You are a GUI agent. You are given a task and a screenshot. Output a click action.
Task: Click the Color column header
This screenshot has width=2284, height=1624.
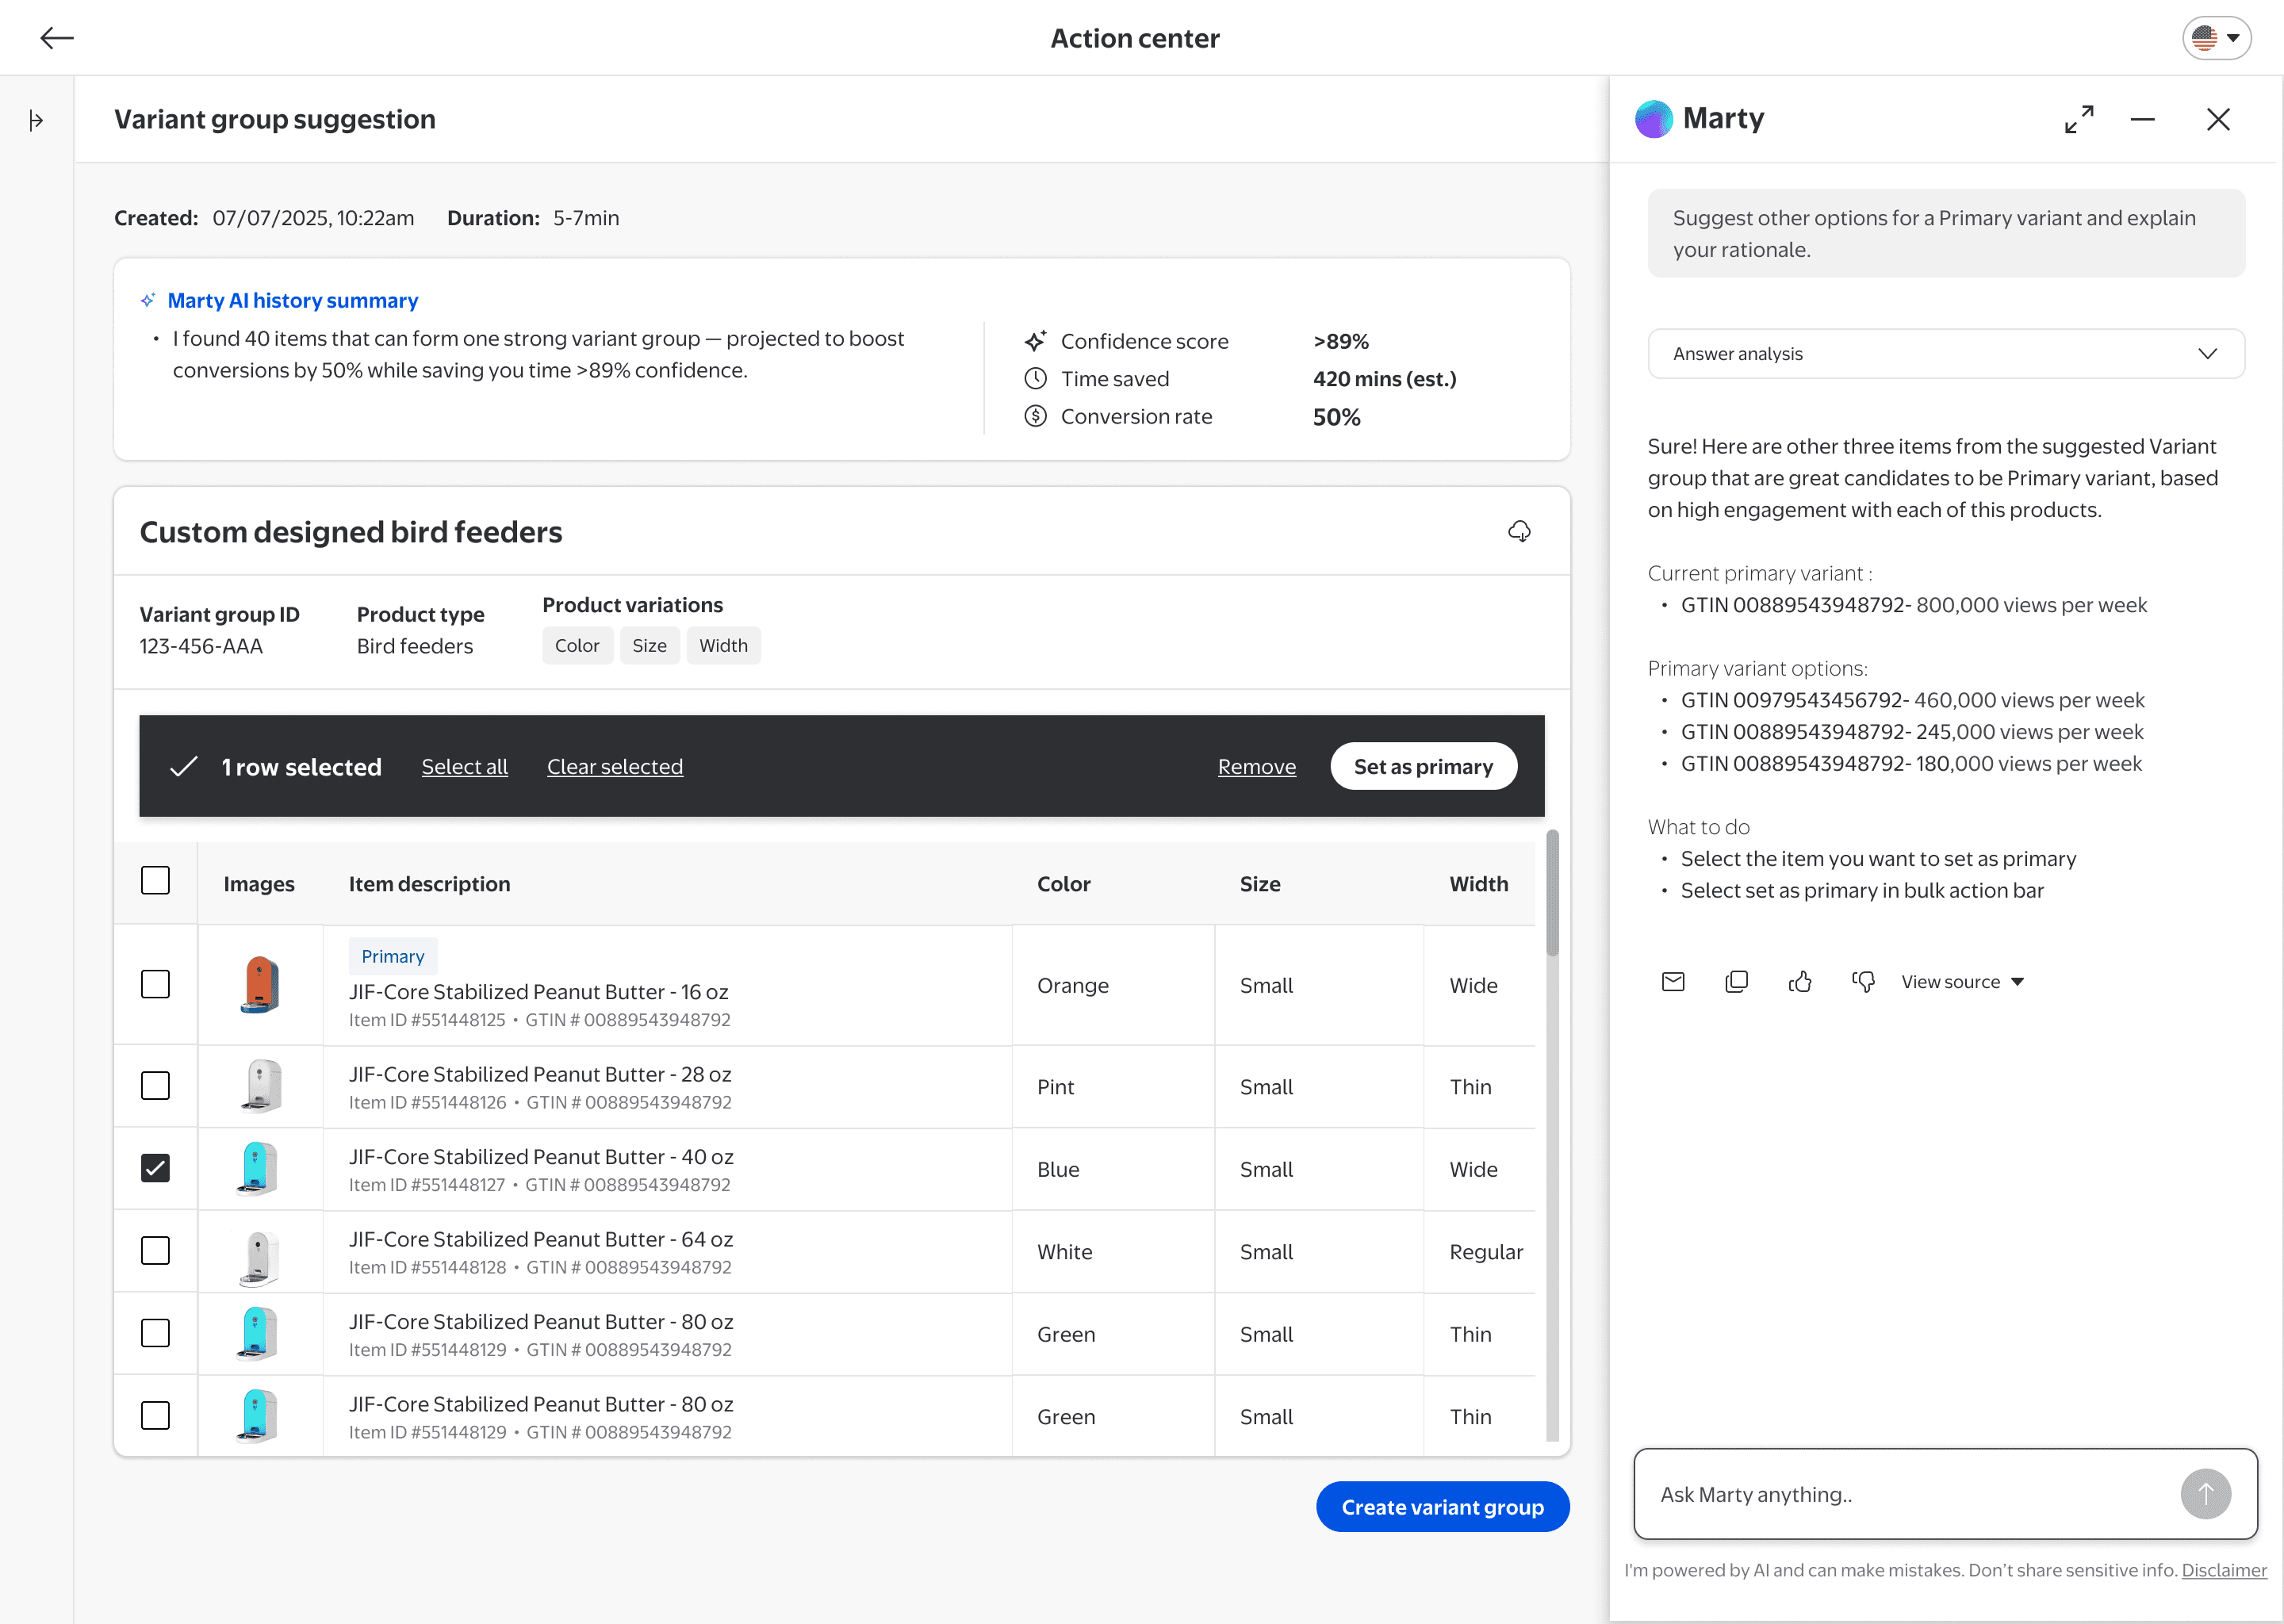pos(1063,884)
